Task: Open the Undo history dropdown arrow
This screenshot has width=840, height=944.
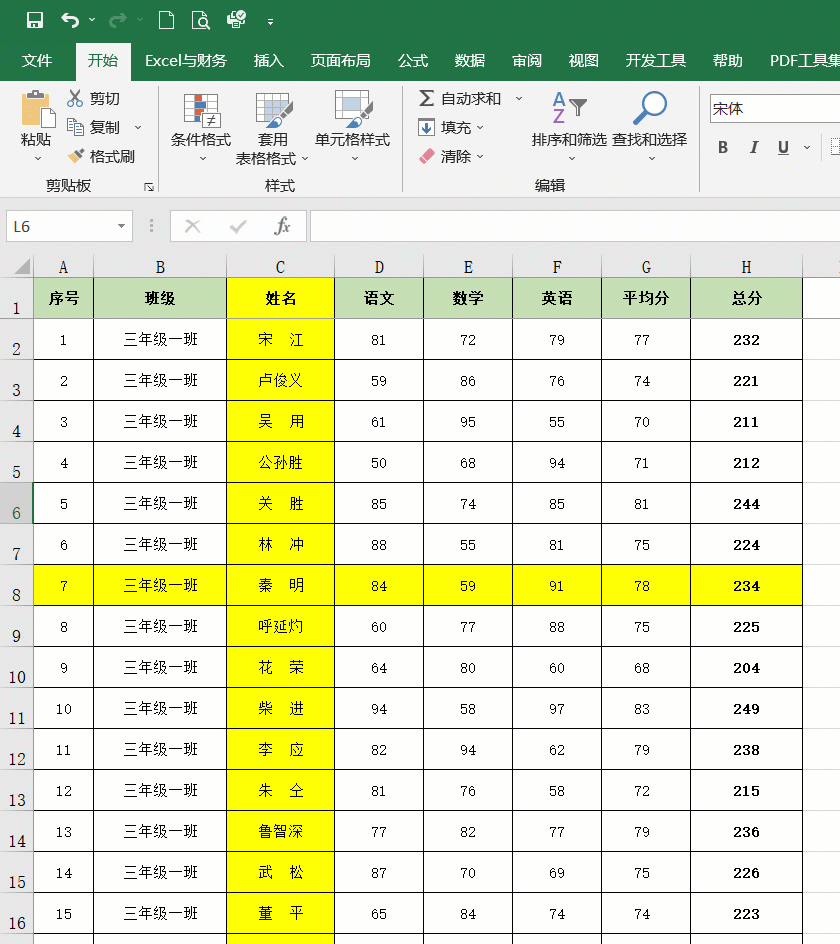Action: 92,20
